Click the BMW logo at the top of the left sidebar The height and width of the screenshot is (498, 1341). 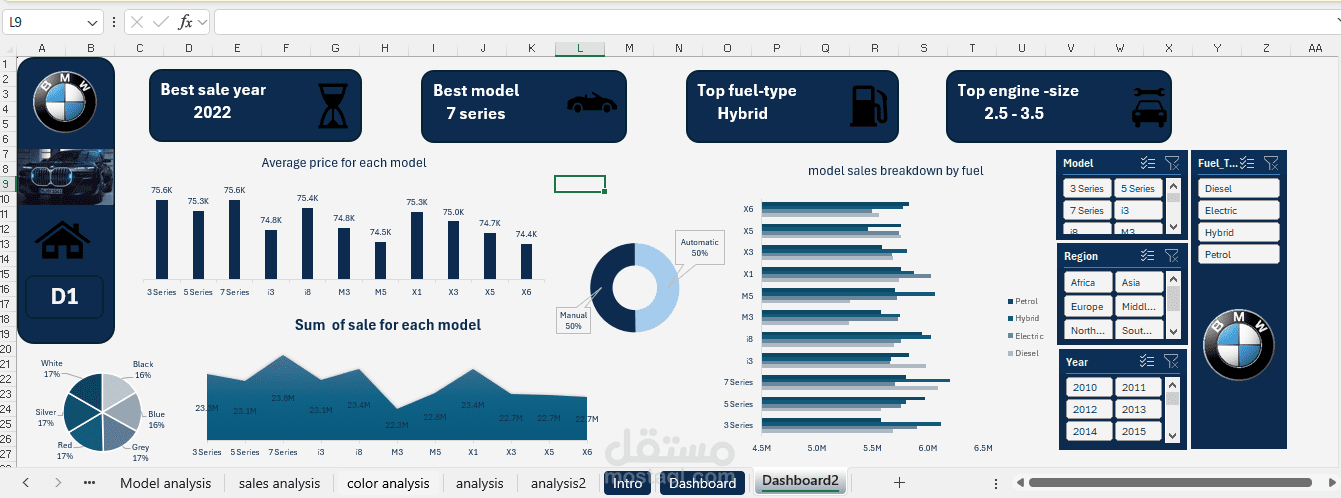tap(65, 100)
